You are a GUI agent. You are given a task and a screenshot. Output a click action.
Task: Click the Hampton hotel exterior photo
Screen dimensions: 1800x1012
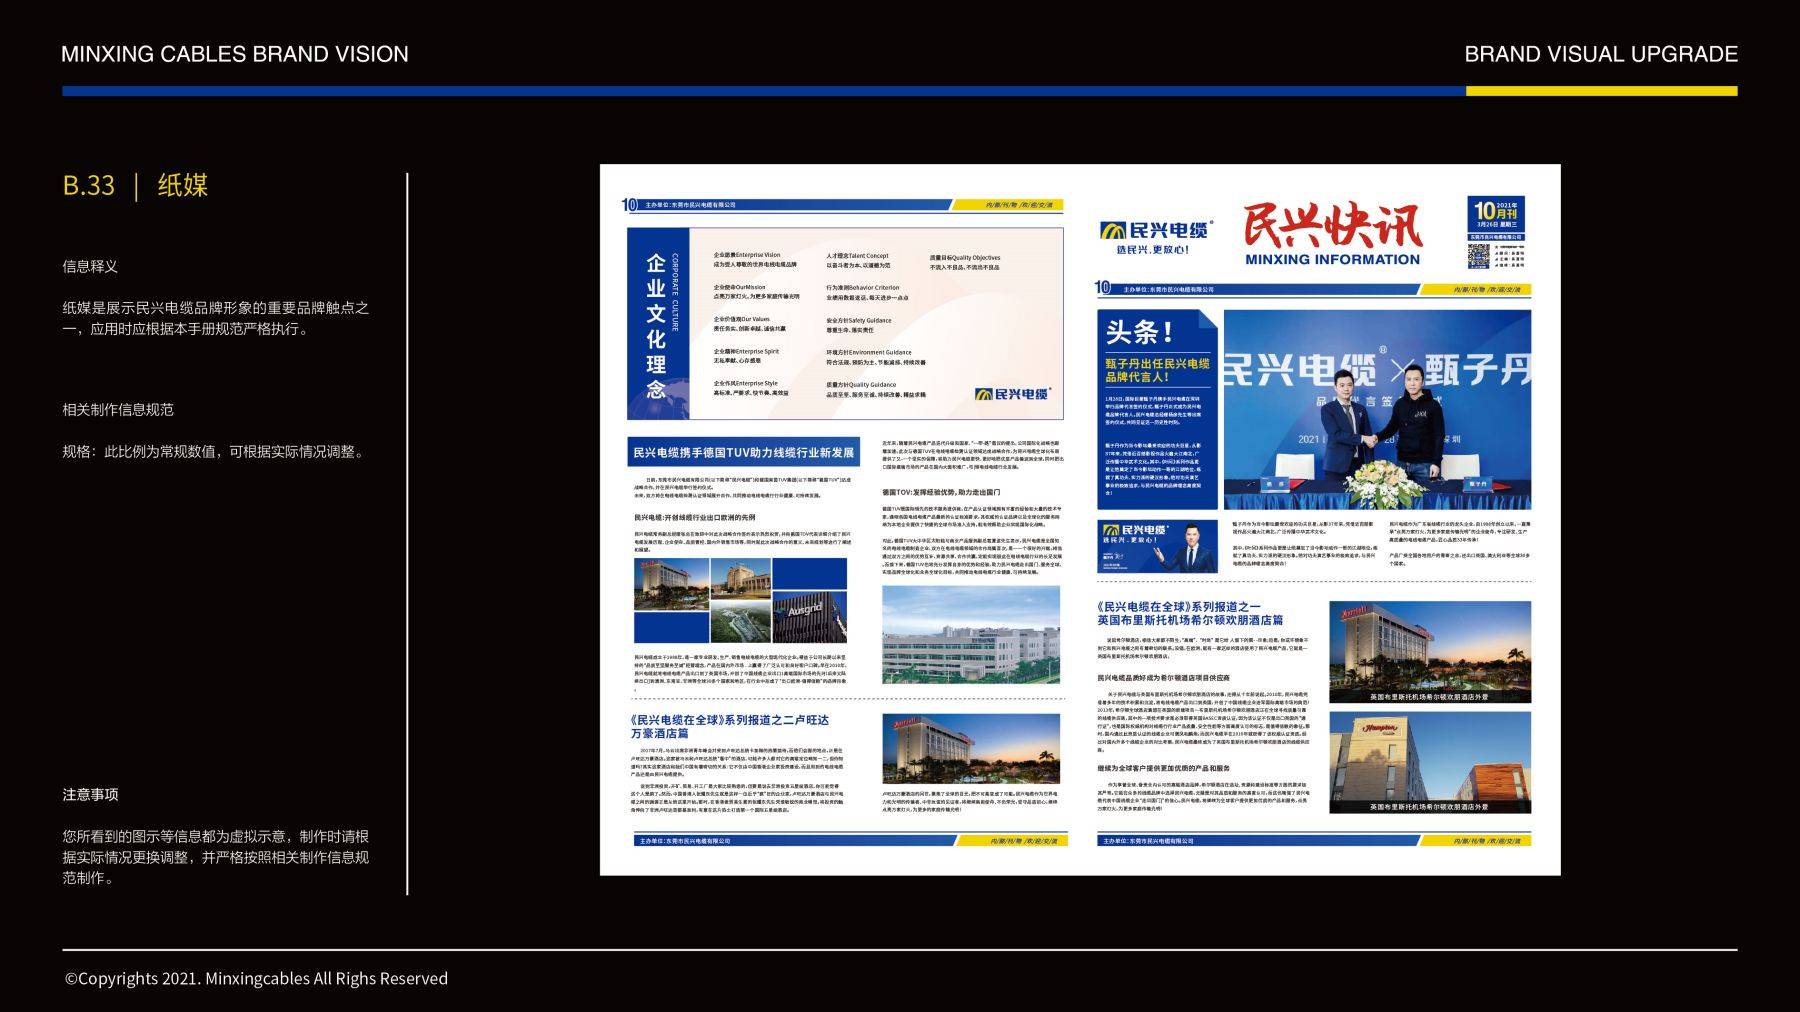click(x=1430, y=763)
